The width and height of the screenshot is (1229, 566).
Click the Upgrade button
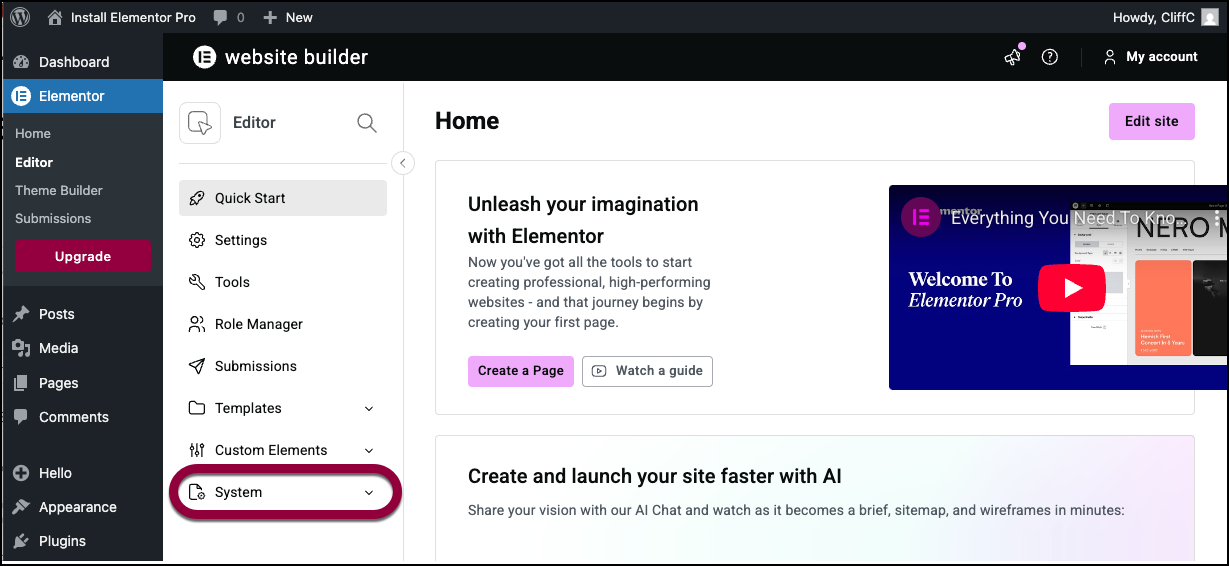coord(83,256)
